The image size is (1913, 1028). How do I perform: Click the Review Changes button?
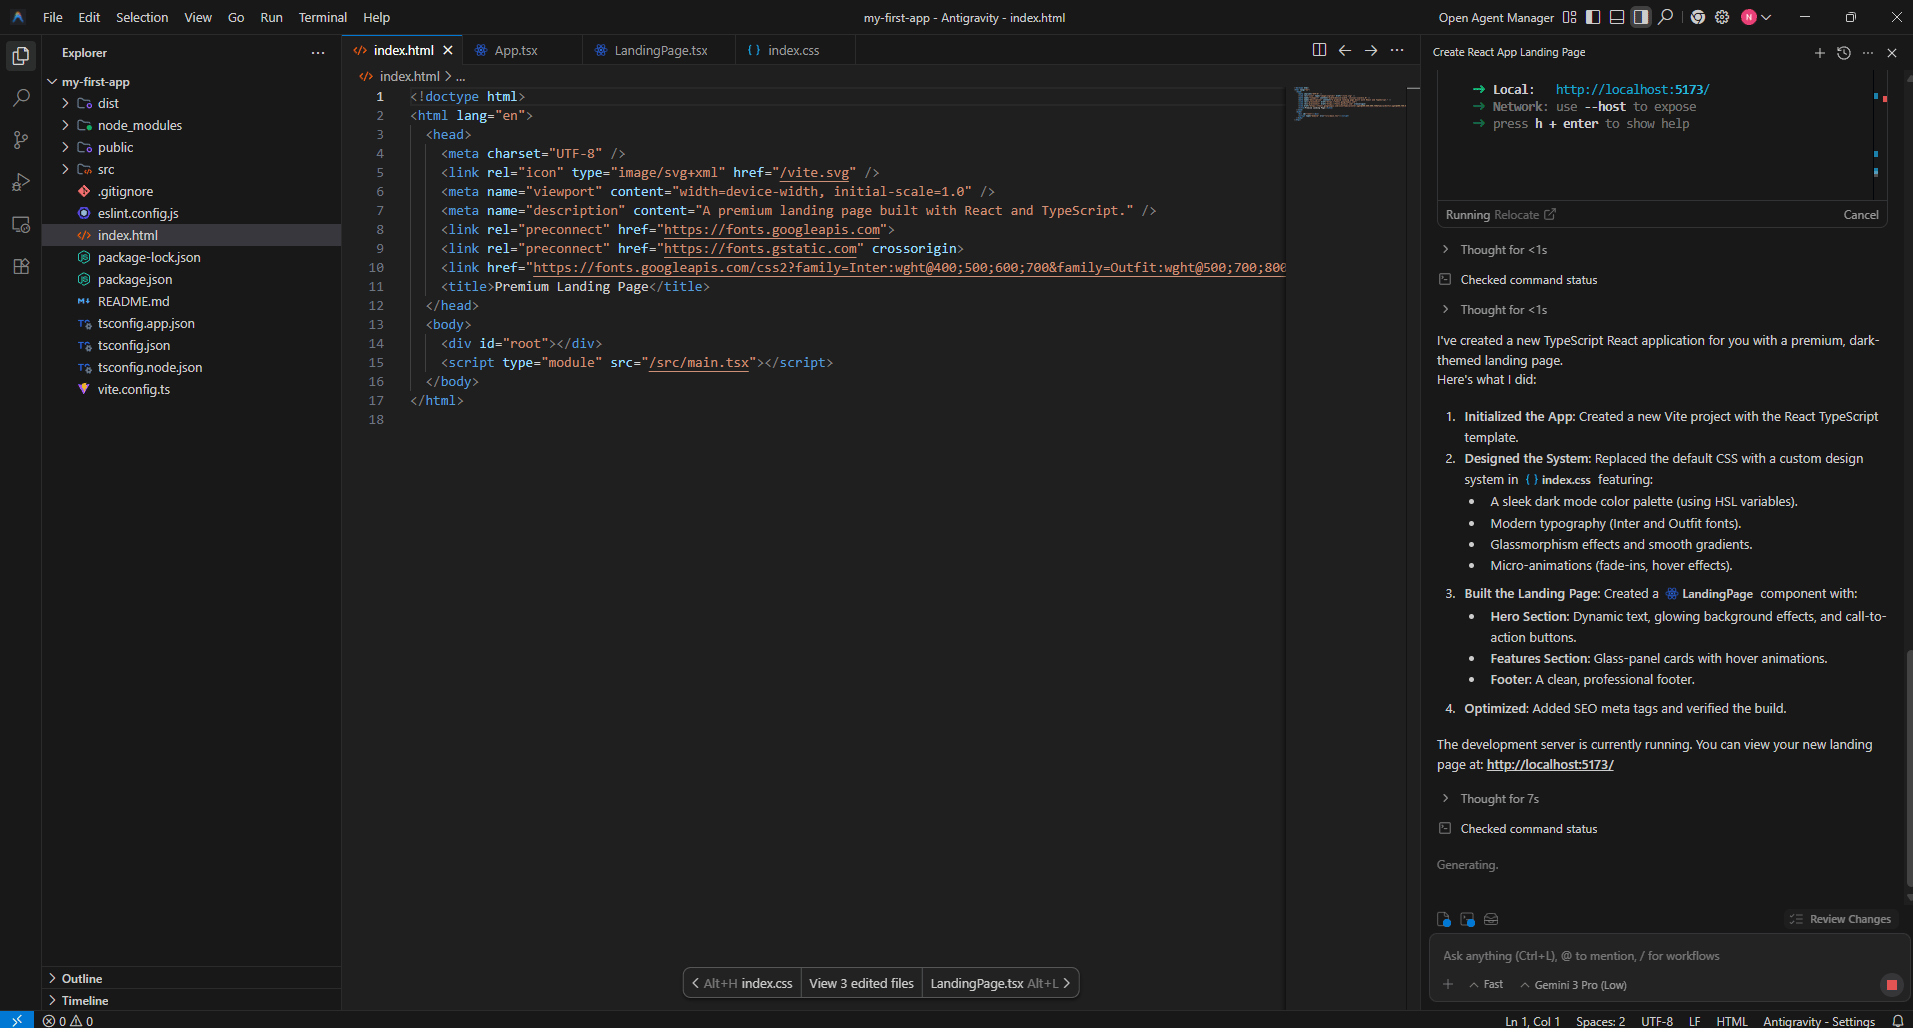click(1840, 919)
